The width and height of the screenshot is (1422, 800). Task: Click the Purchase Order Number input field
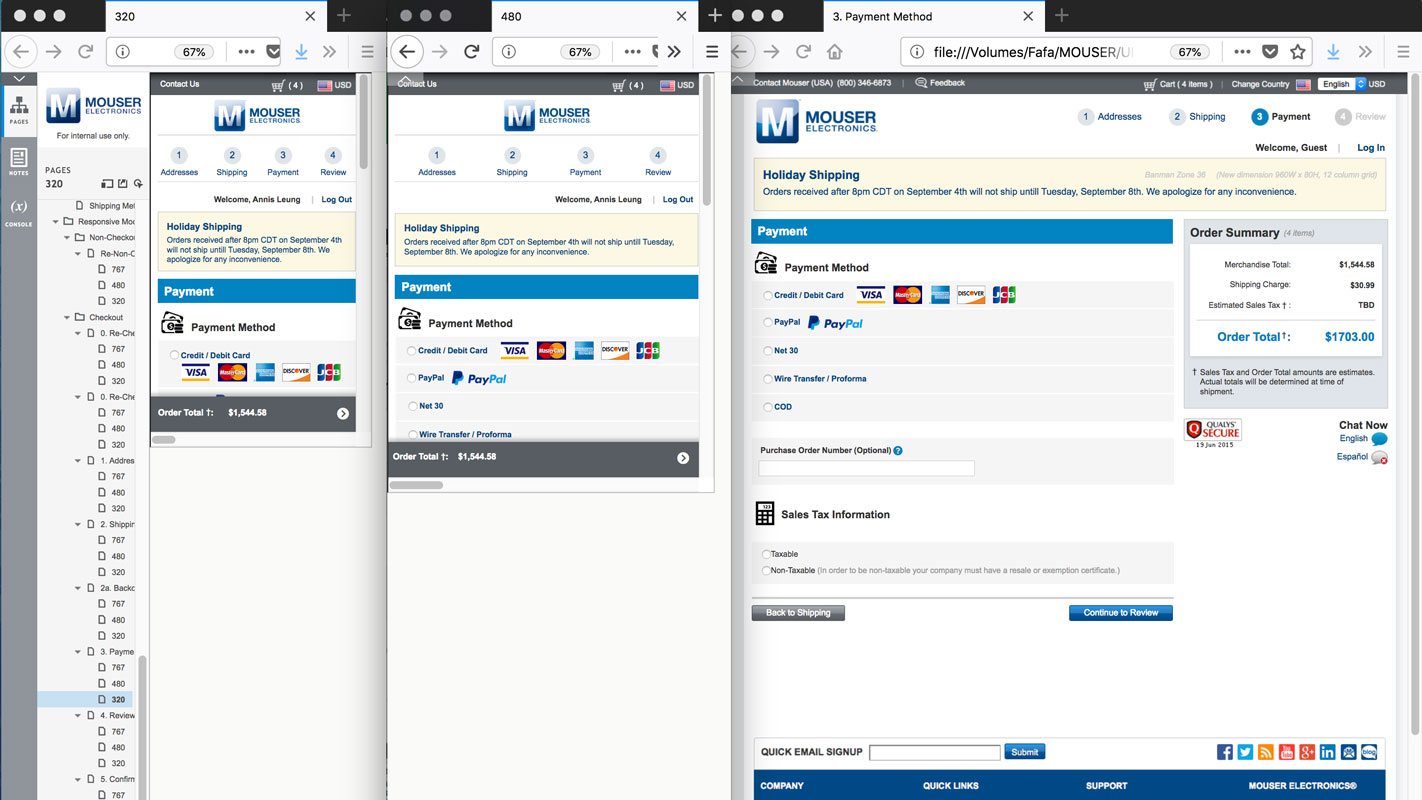coord(866,467)
